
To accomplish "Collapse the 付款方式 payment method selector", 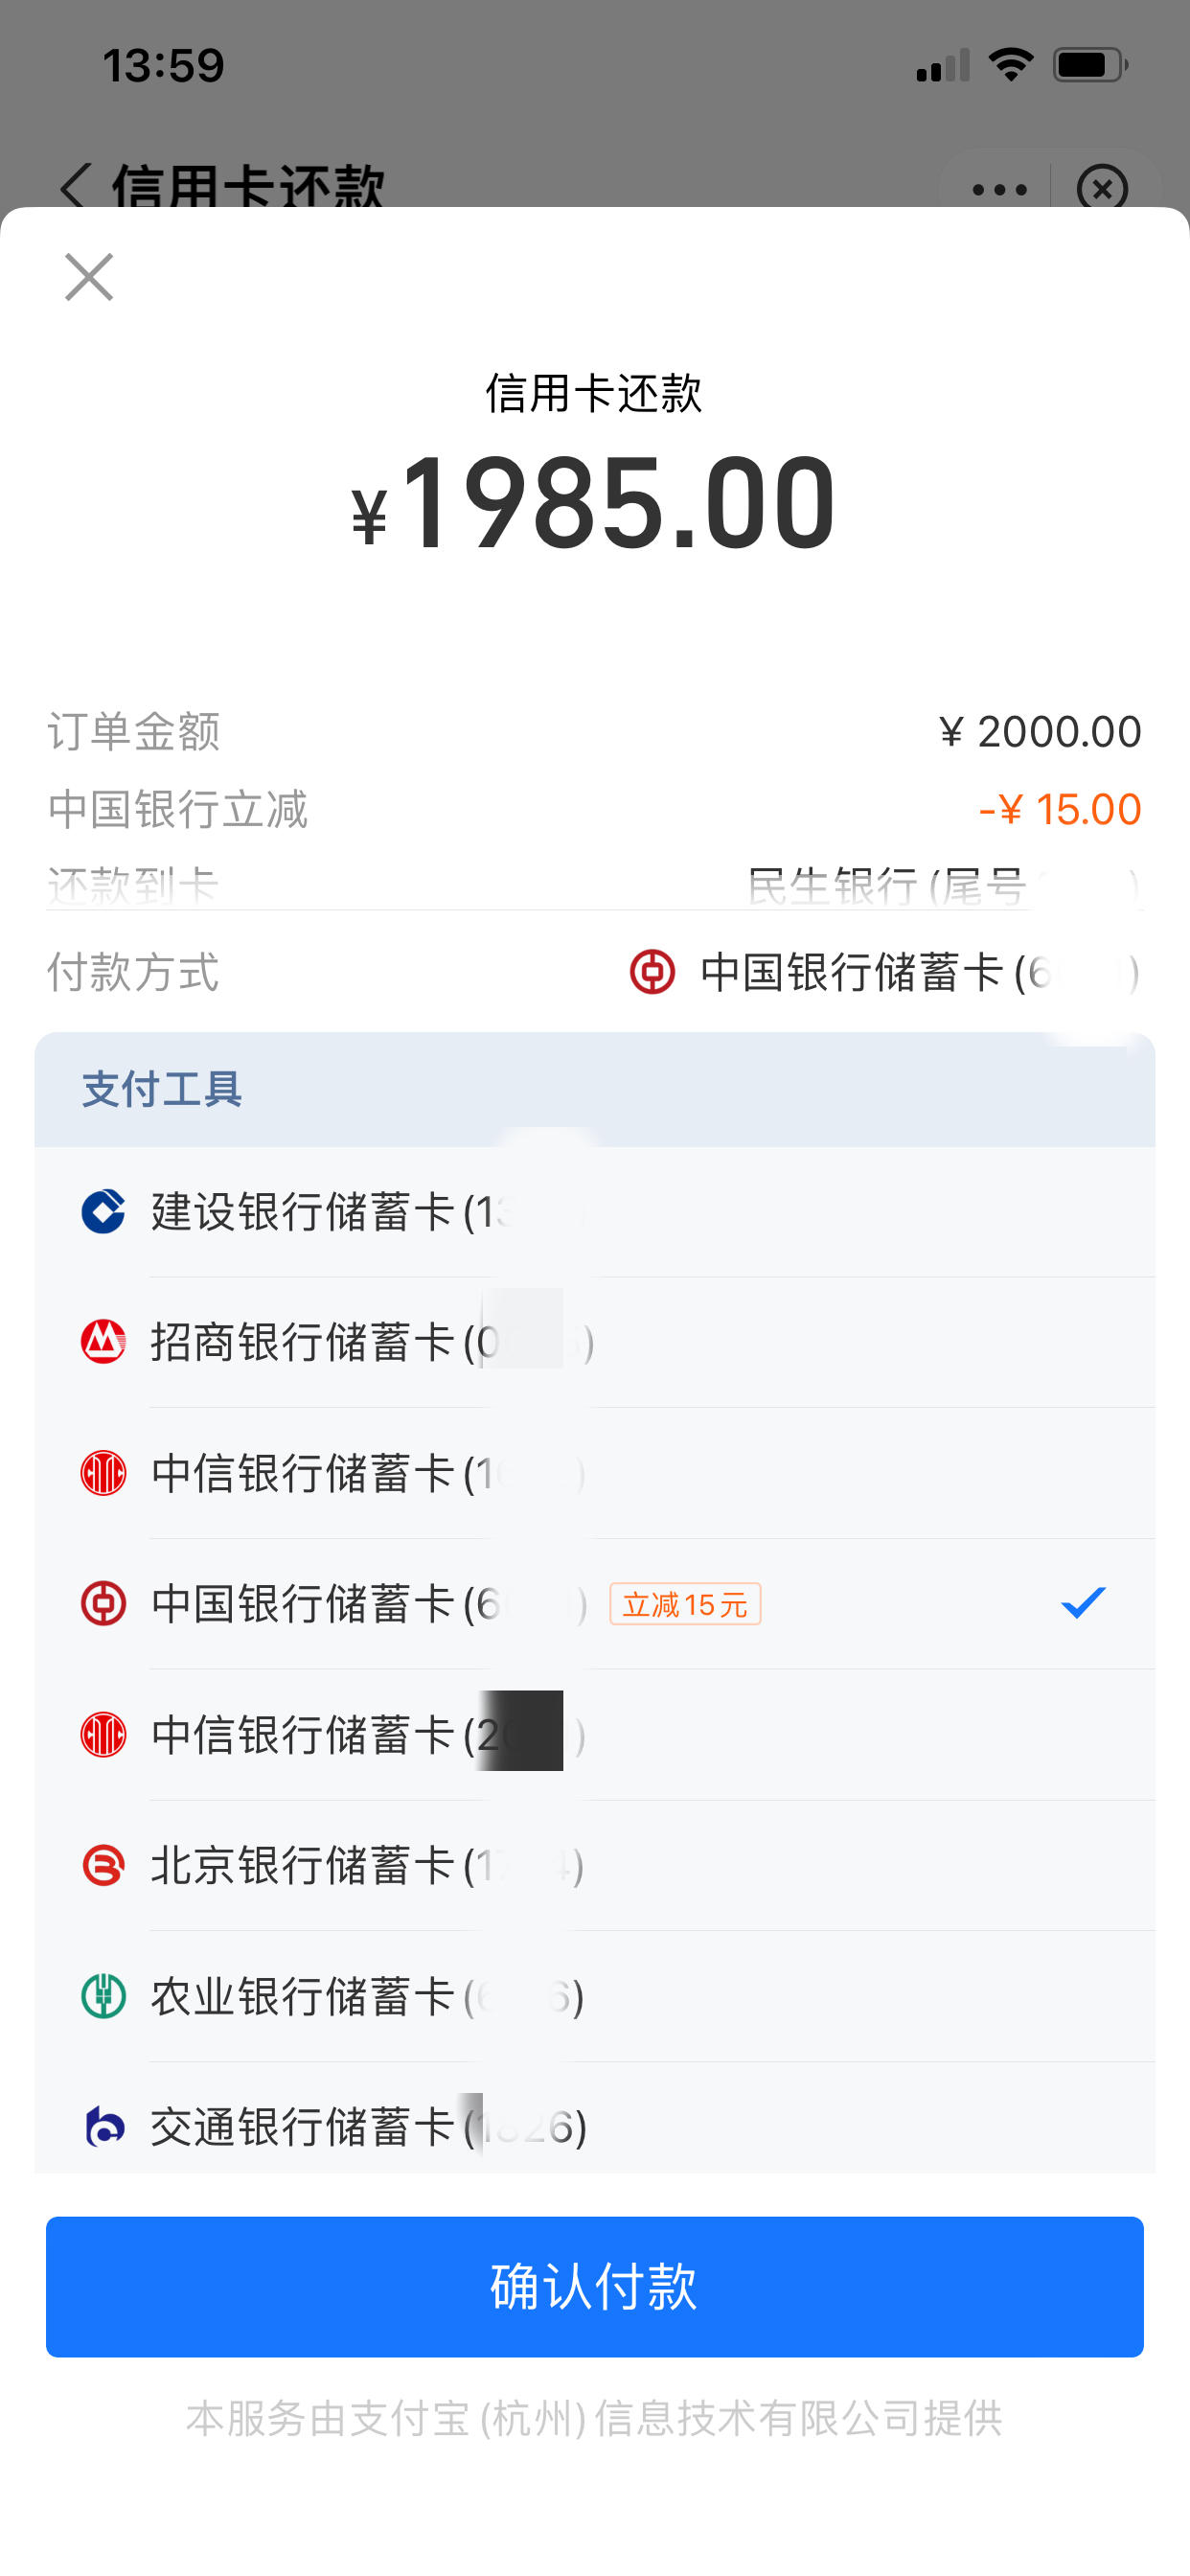I will [595, 972].
